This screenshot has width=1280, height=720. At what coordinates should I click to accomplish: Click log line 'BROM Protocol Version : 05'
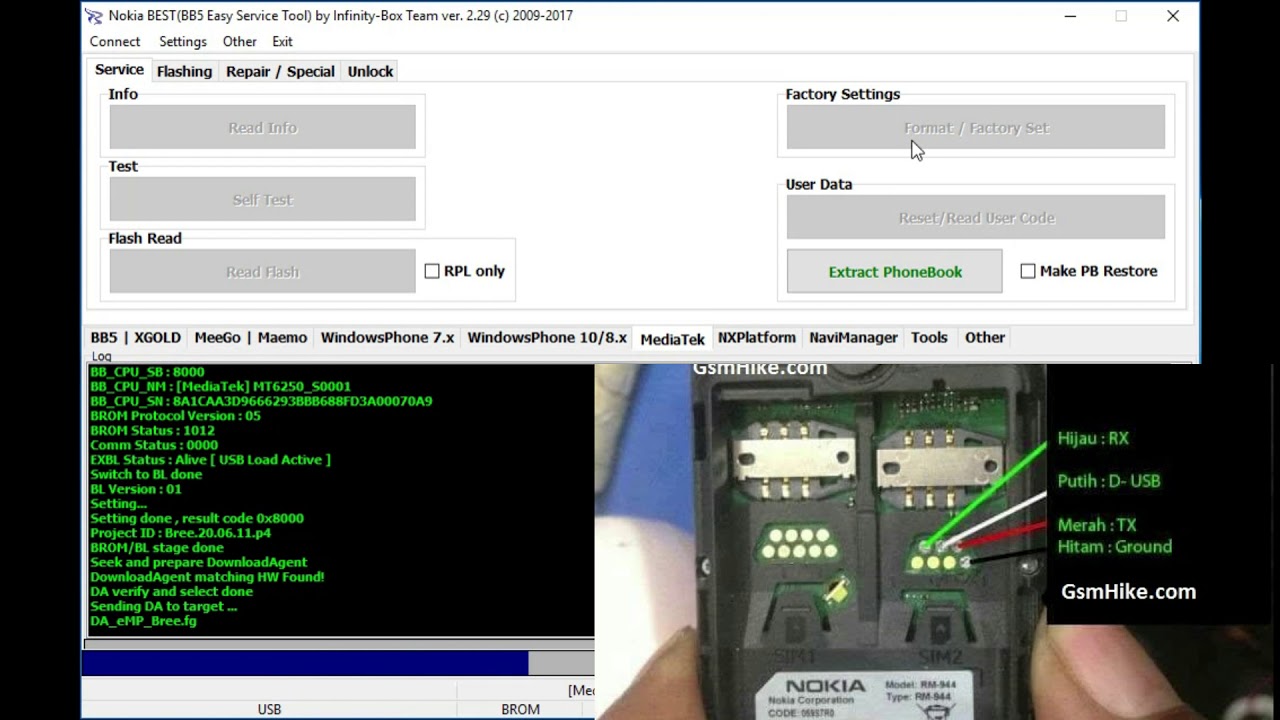(x=175, y=416)
